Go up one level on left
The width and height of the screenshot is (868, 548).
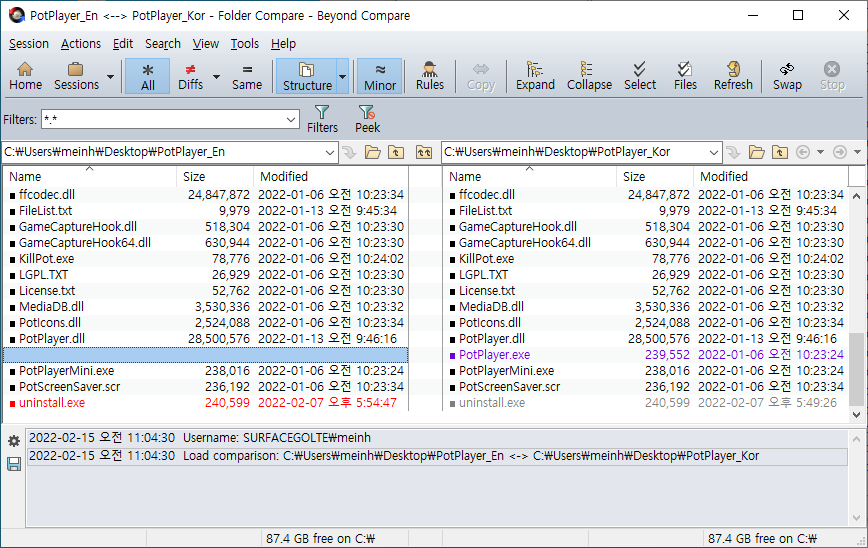[396, 152]
